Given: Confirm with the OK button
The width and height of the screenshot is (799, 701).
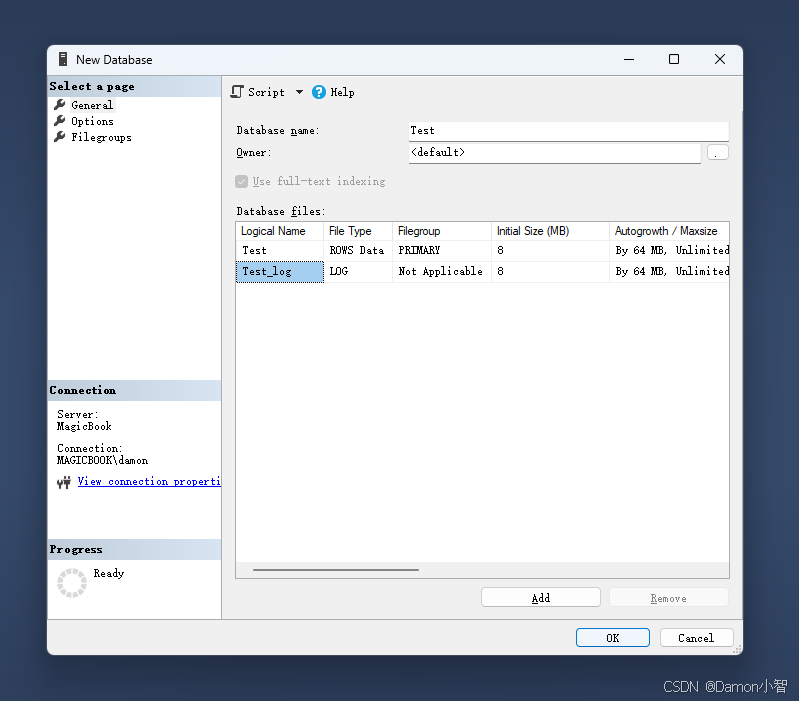Looking at the screenshot, I should click(x=612, y=638).
